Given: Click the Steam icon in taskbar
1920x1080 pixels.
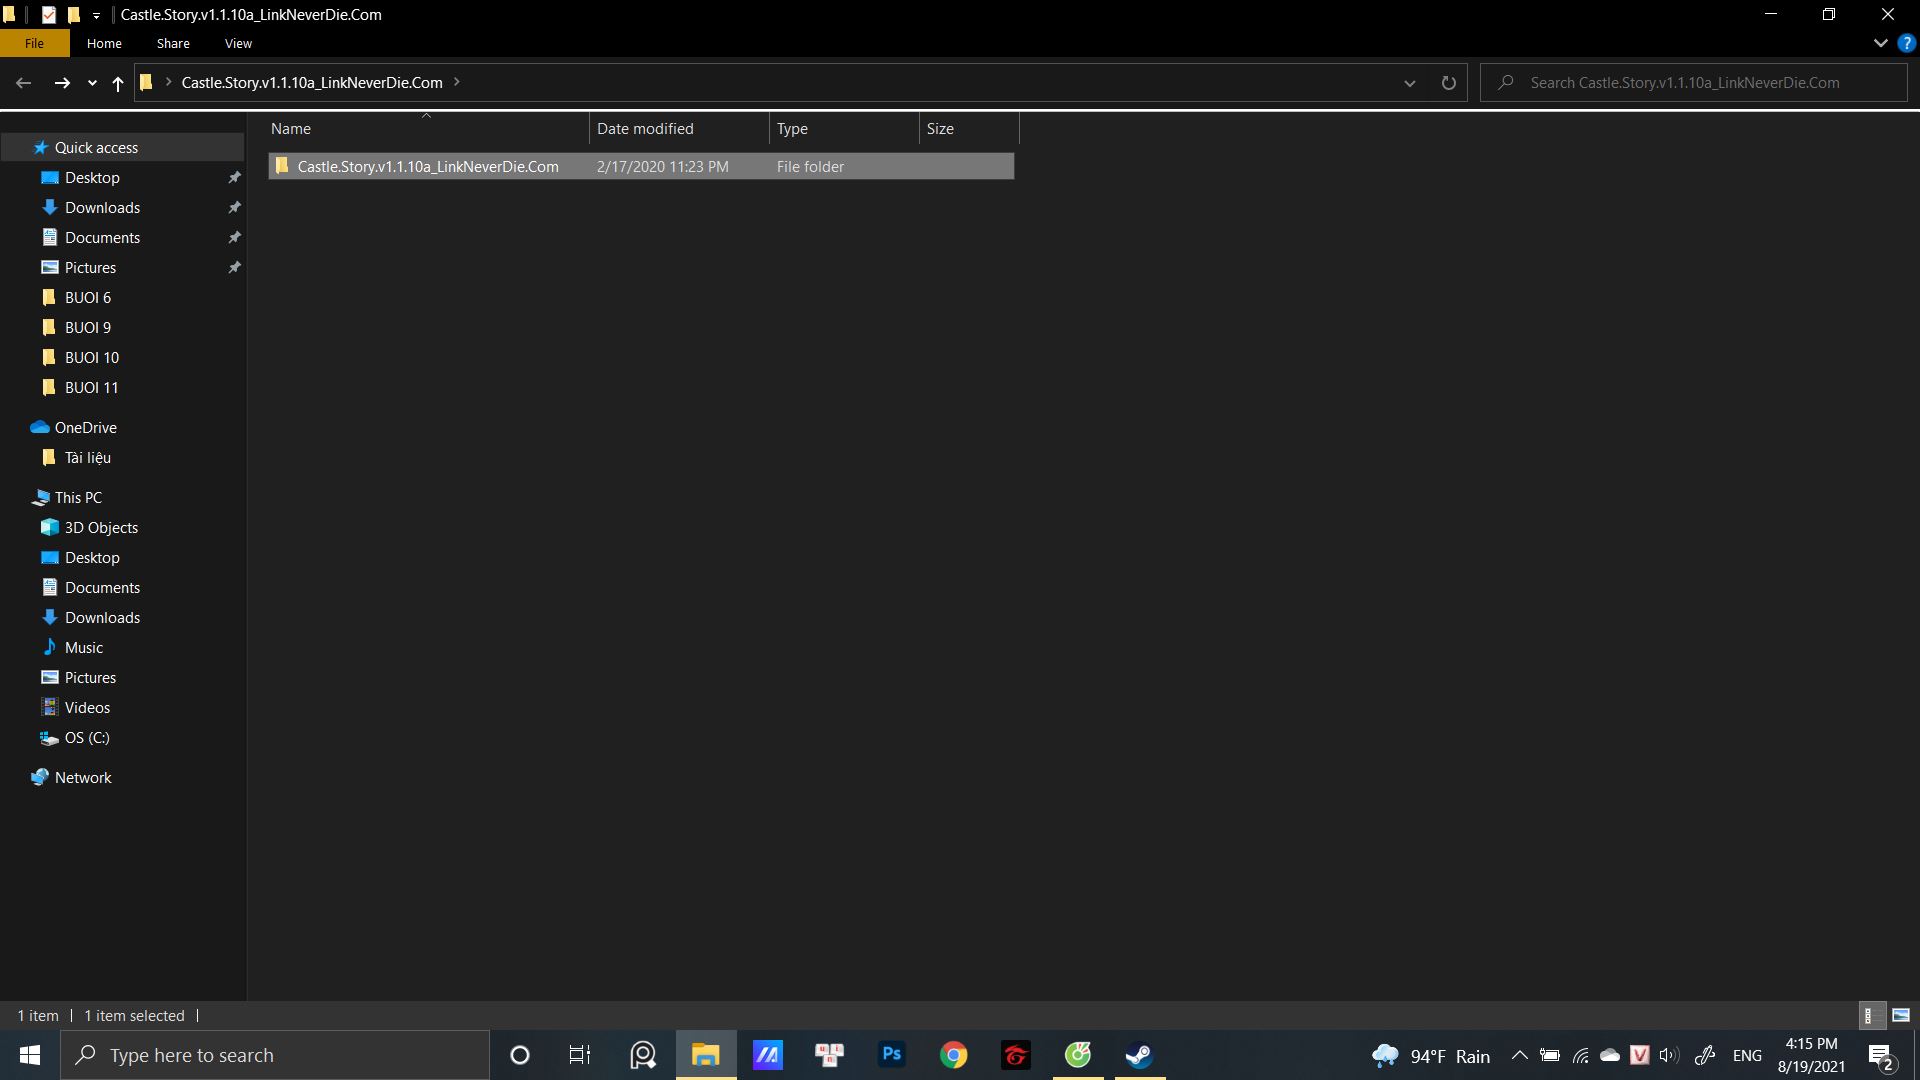Looking at the screenshot, I should (x=1137, y=1054).
